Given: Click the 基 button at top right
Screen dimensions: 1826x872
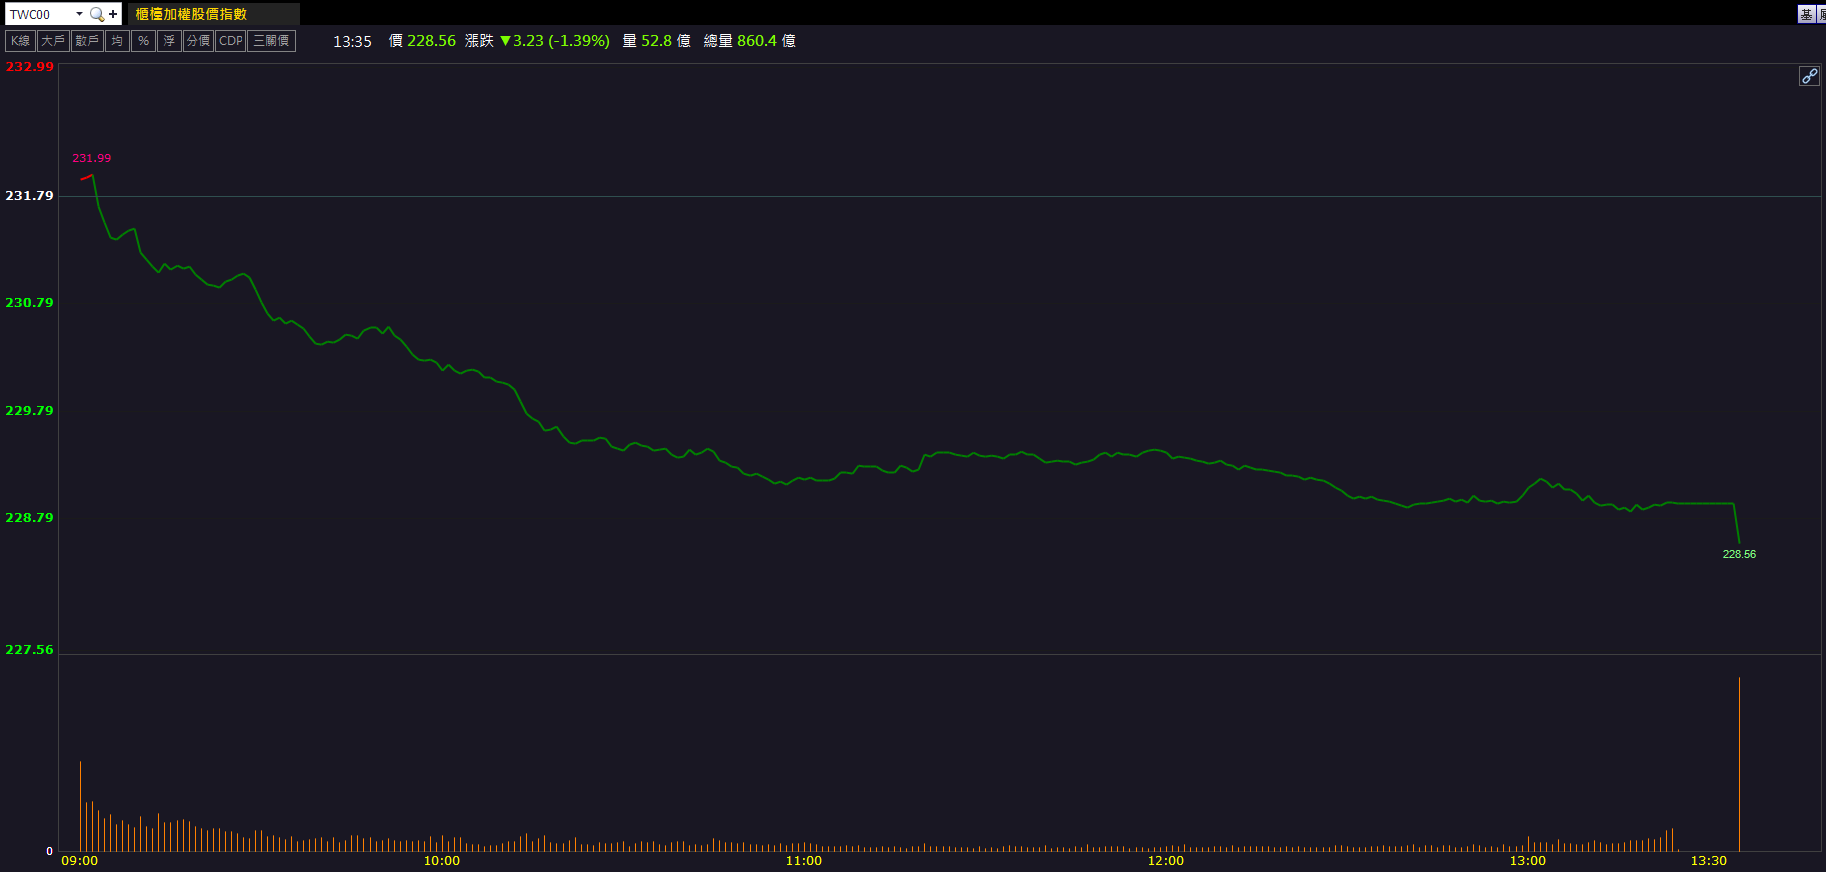Looking at the screenshot, I should [x=1806, y=14].
